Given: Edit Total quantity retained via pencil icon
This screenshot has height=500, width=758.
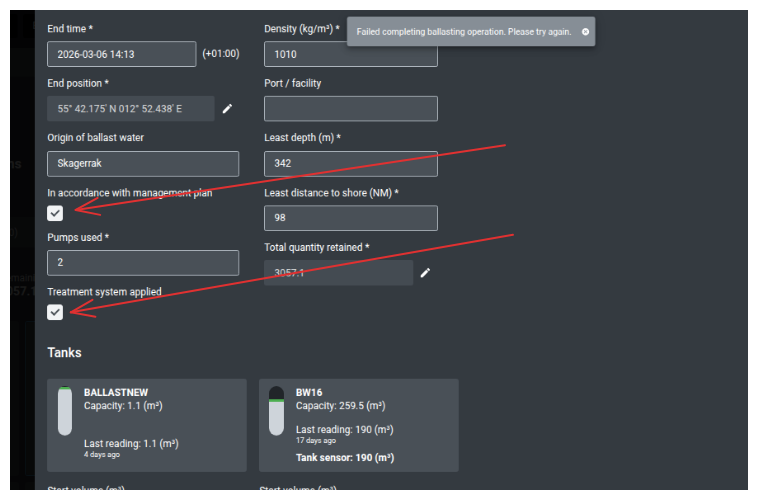Looking at the screenshot, I should pos(425,273).
